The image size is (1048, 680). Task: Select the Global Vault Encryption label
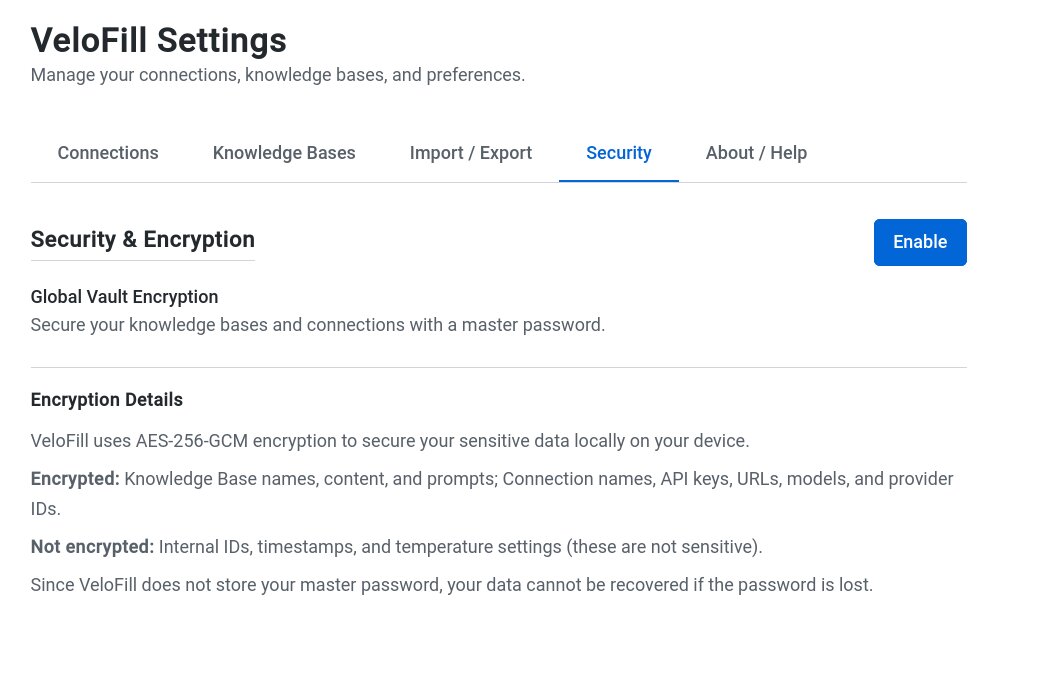point(124,296)
